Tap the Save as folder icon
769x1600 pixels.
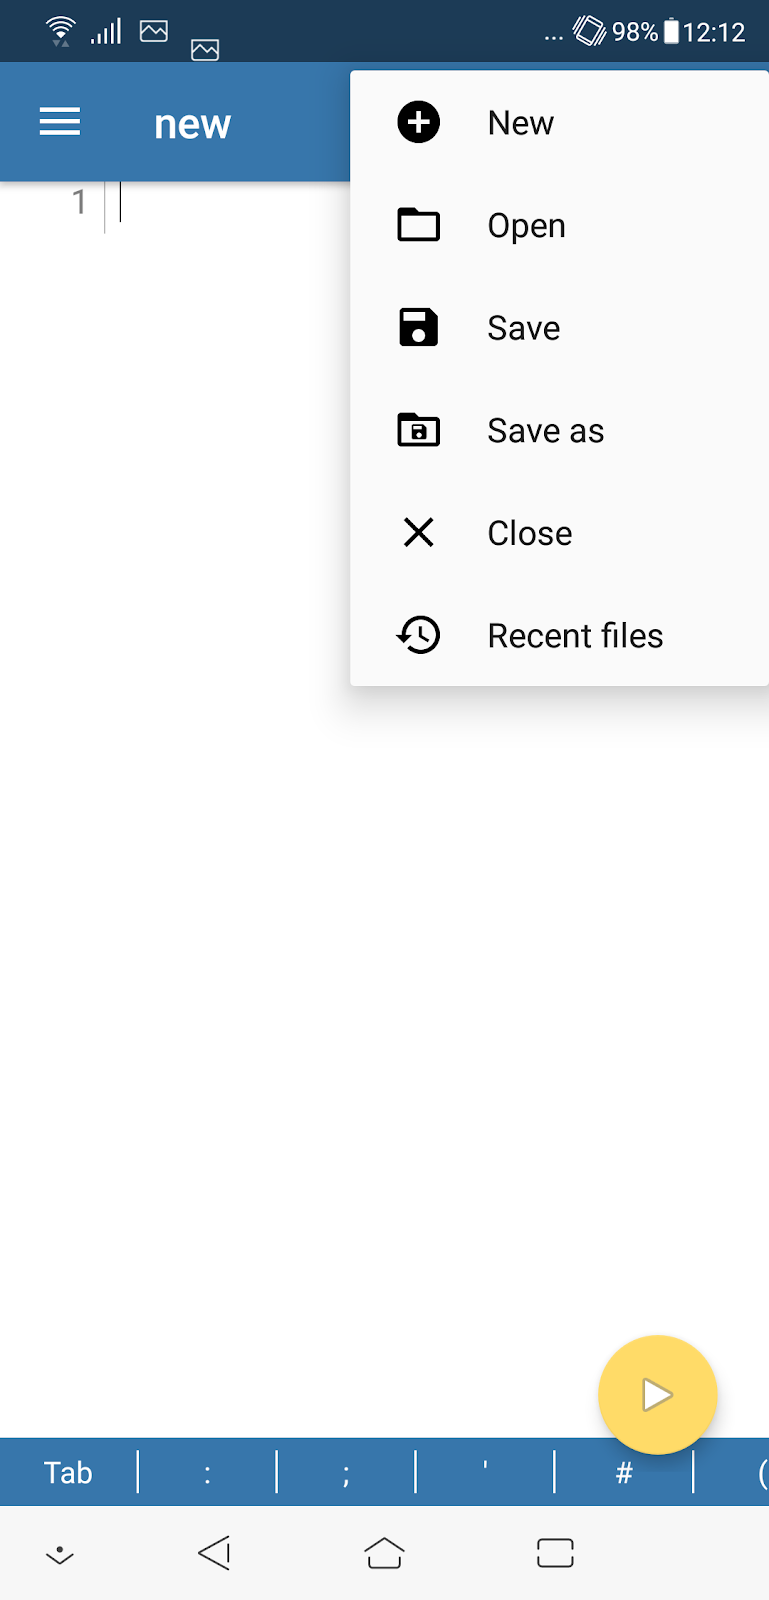419,430
